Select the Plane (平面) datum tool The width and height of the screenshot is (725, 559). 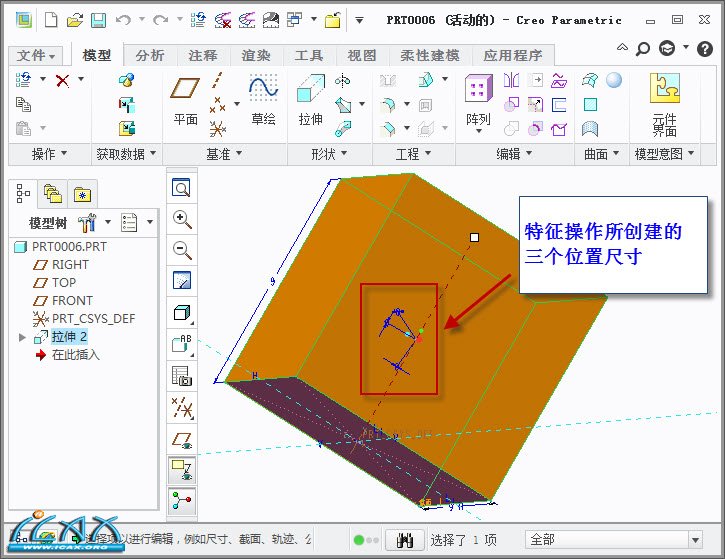[x=185, y=99]
